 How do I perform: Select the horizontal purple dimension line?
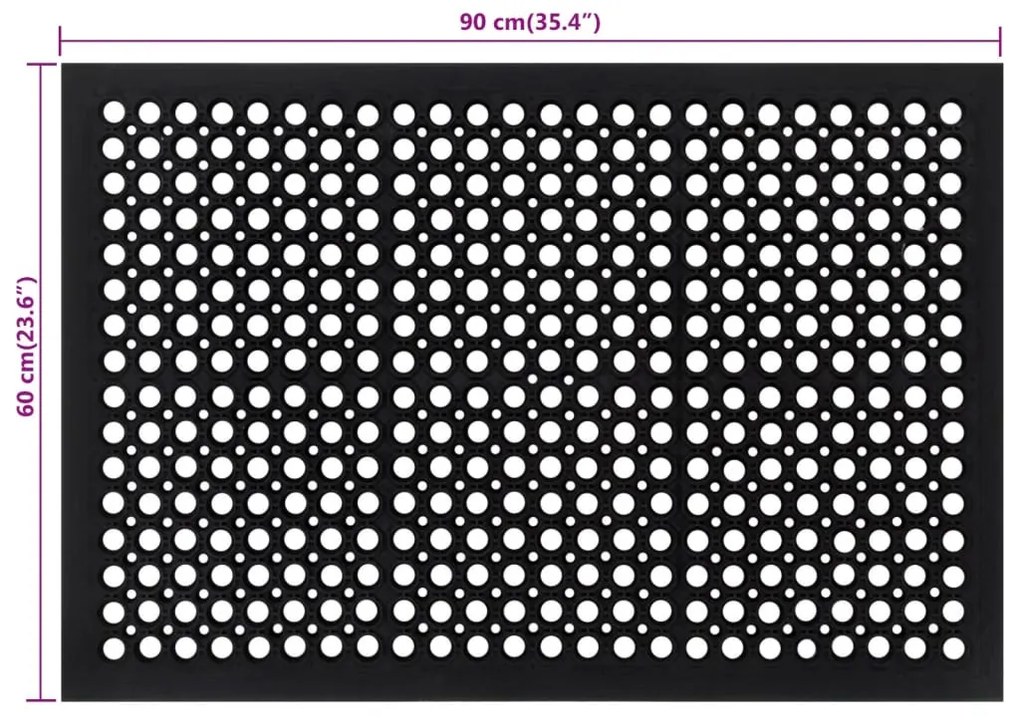coord(300,41)
